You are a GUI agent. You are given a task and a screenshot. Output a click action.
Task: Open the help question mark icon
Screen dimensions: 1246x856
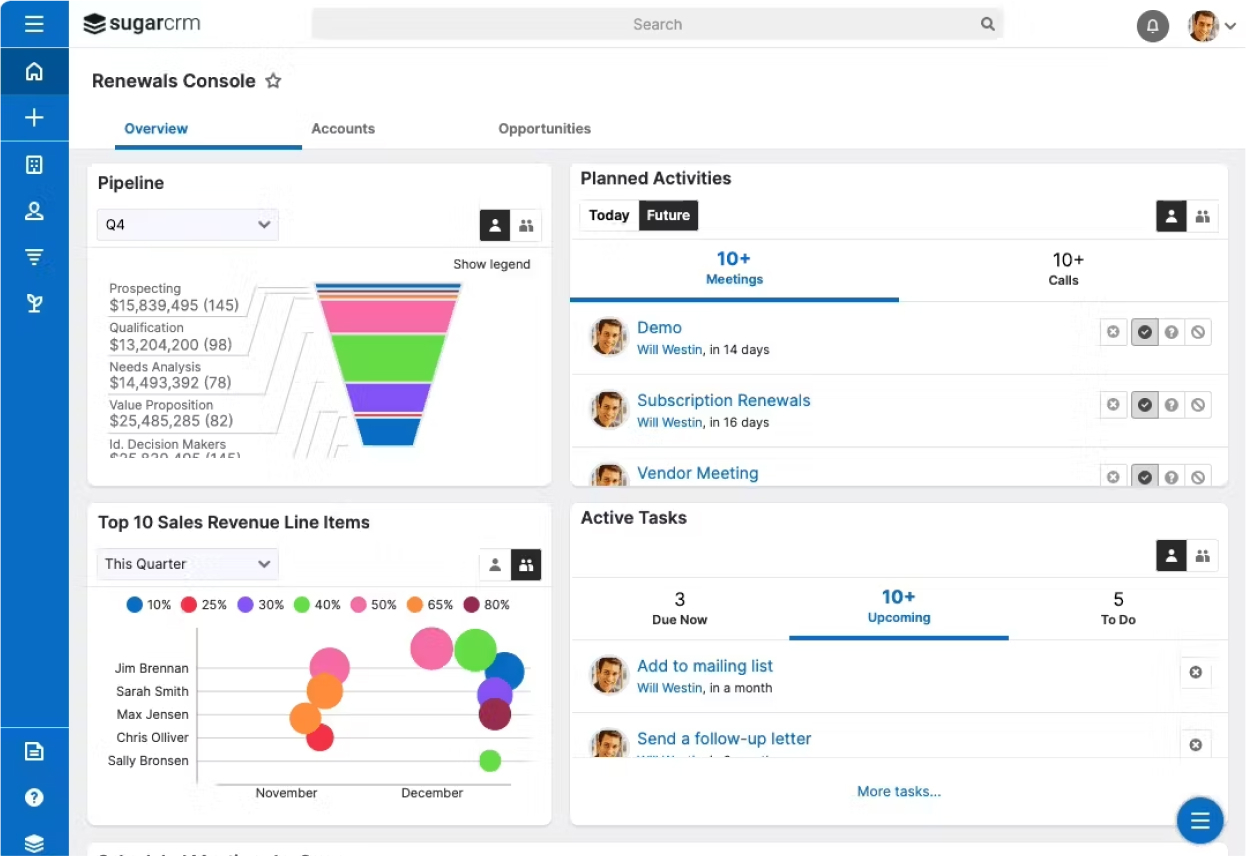(x=34, y=797)
